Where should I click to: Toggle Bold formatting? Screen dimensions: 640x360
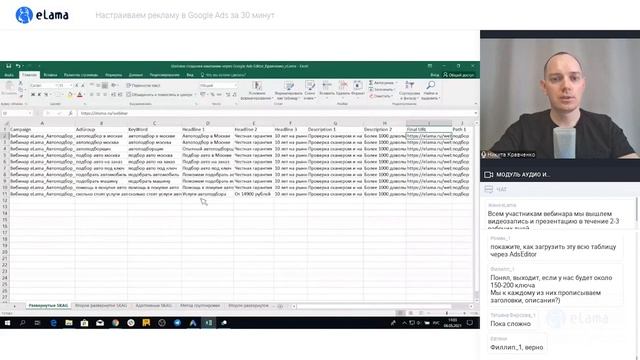[x=33, y=95]
